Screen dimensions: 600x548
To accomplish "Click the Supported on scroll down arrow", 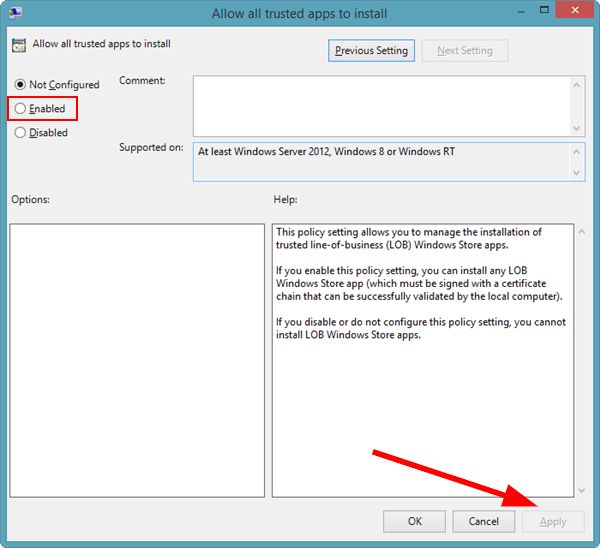I will click(x=577, y=173).
